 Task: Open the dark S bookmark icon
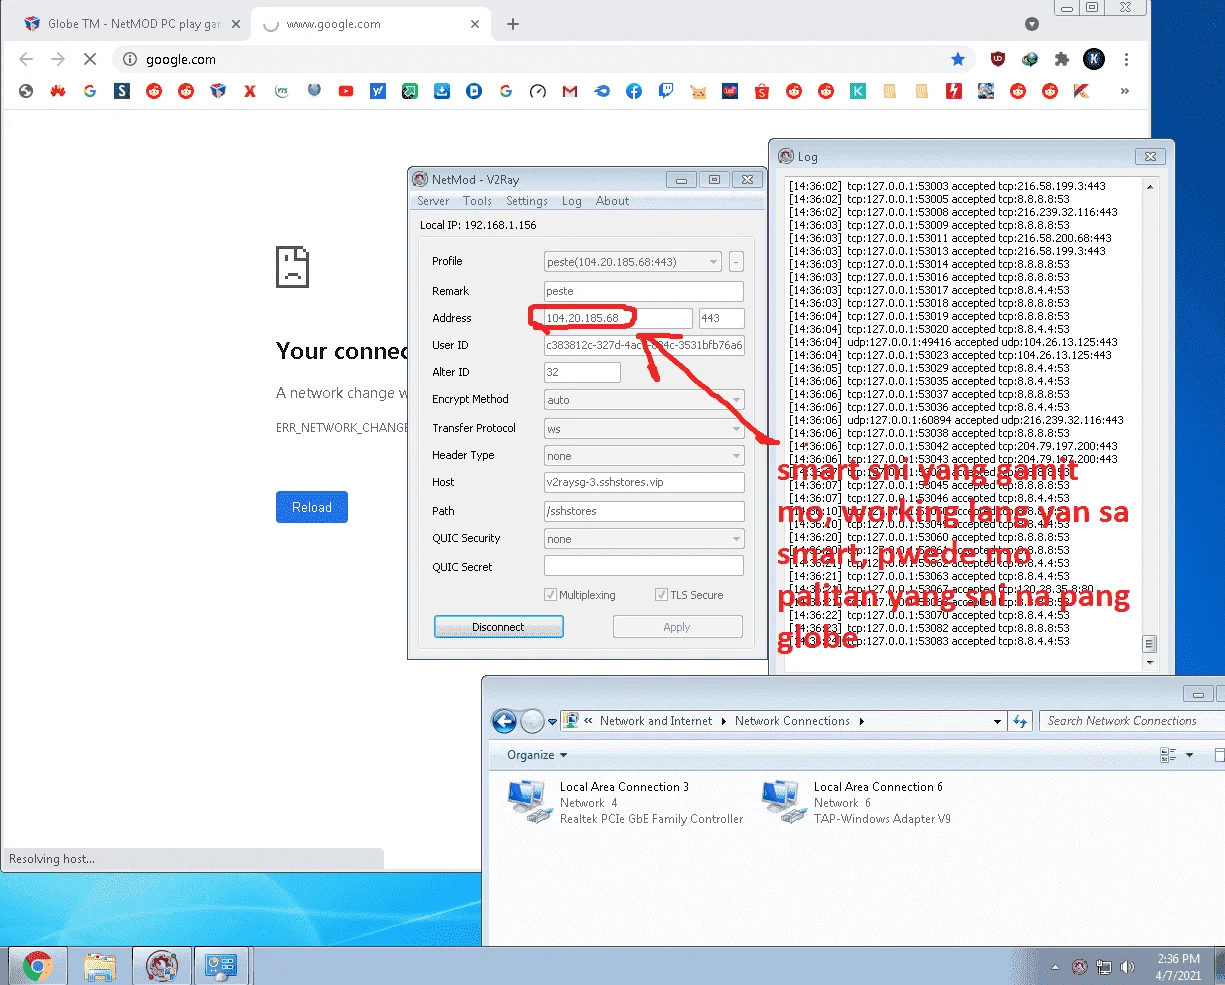click(122, 91)
